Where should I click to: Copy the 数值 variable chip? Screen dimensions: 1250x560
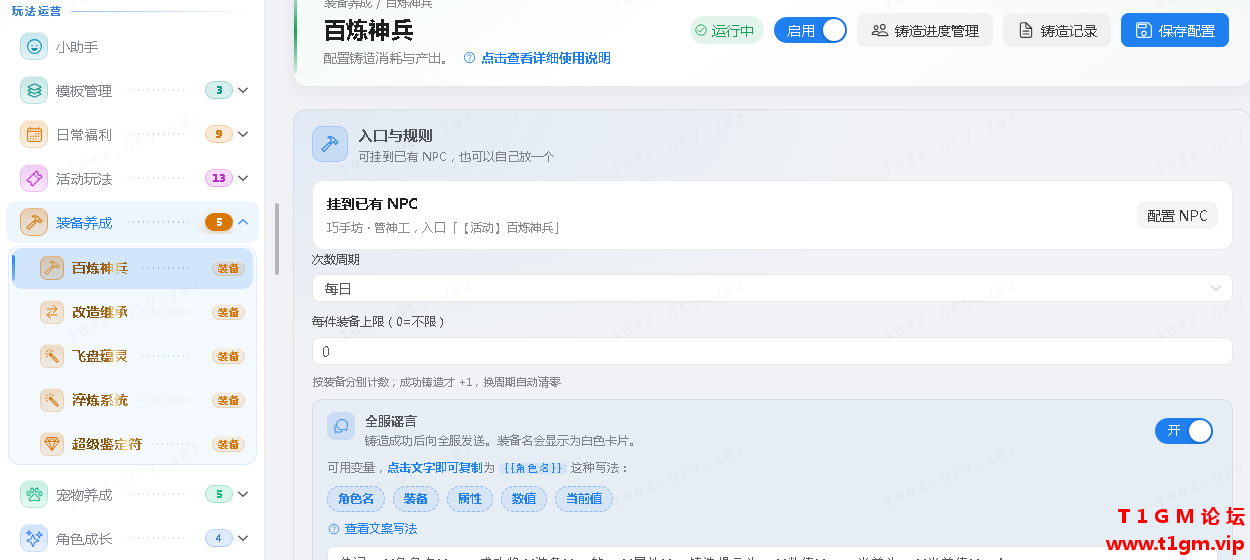(x=524, y=498)
